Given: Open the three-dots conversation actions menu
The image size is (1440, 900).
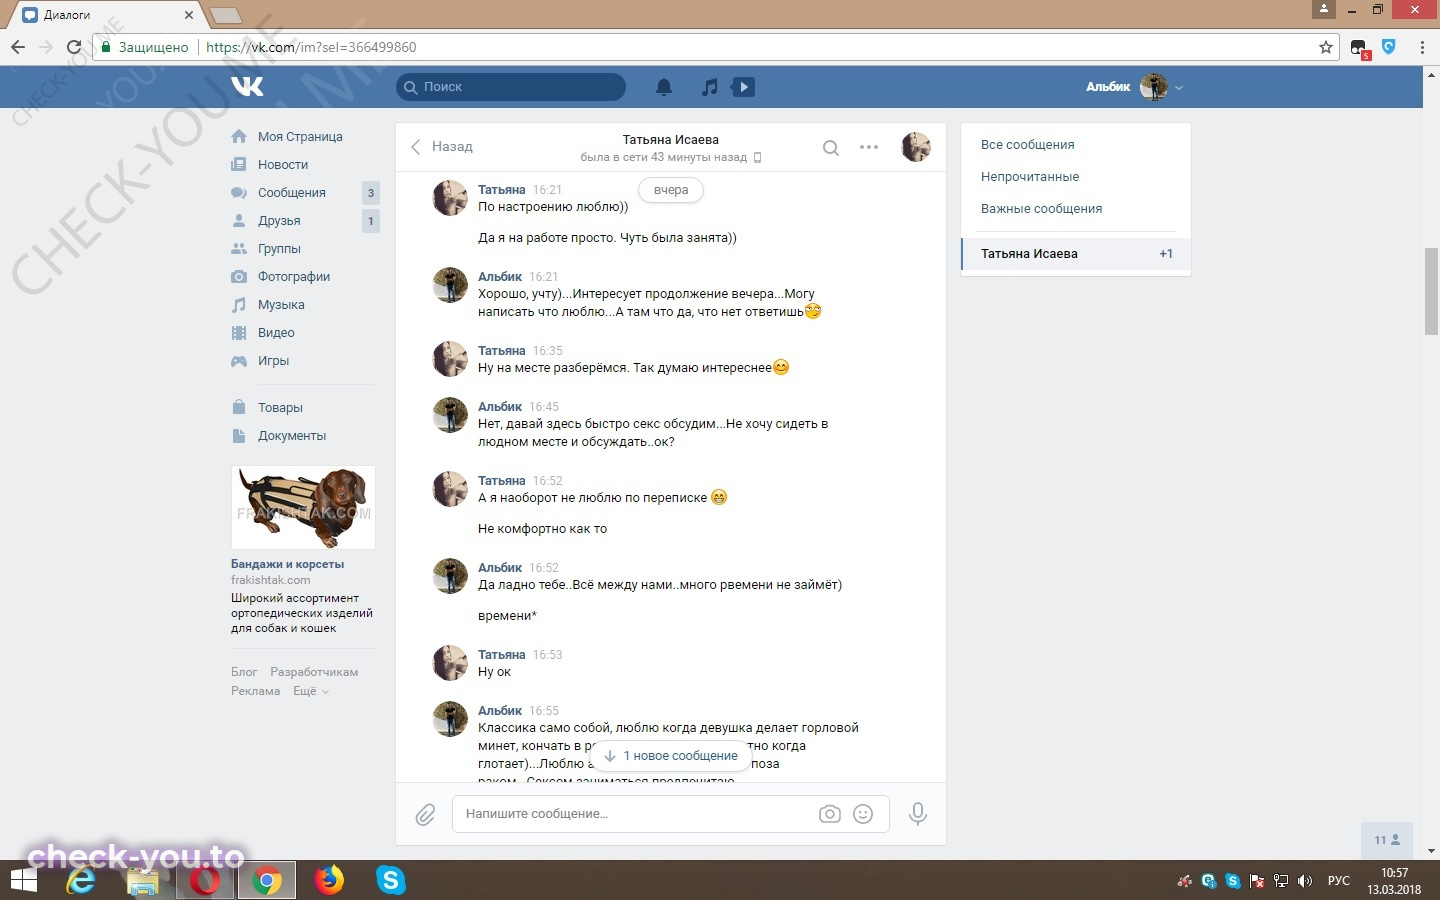Looking at the screenshot, I should [x=869, y=147].
